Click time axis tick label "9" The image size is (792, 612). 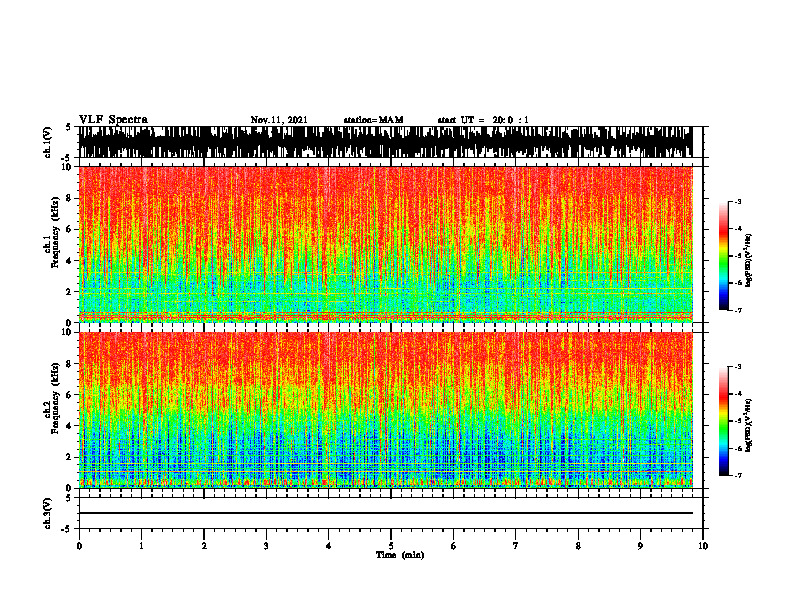(x=640, y=546)
